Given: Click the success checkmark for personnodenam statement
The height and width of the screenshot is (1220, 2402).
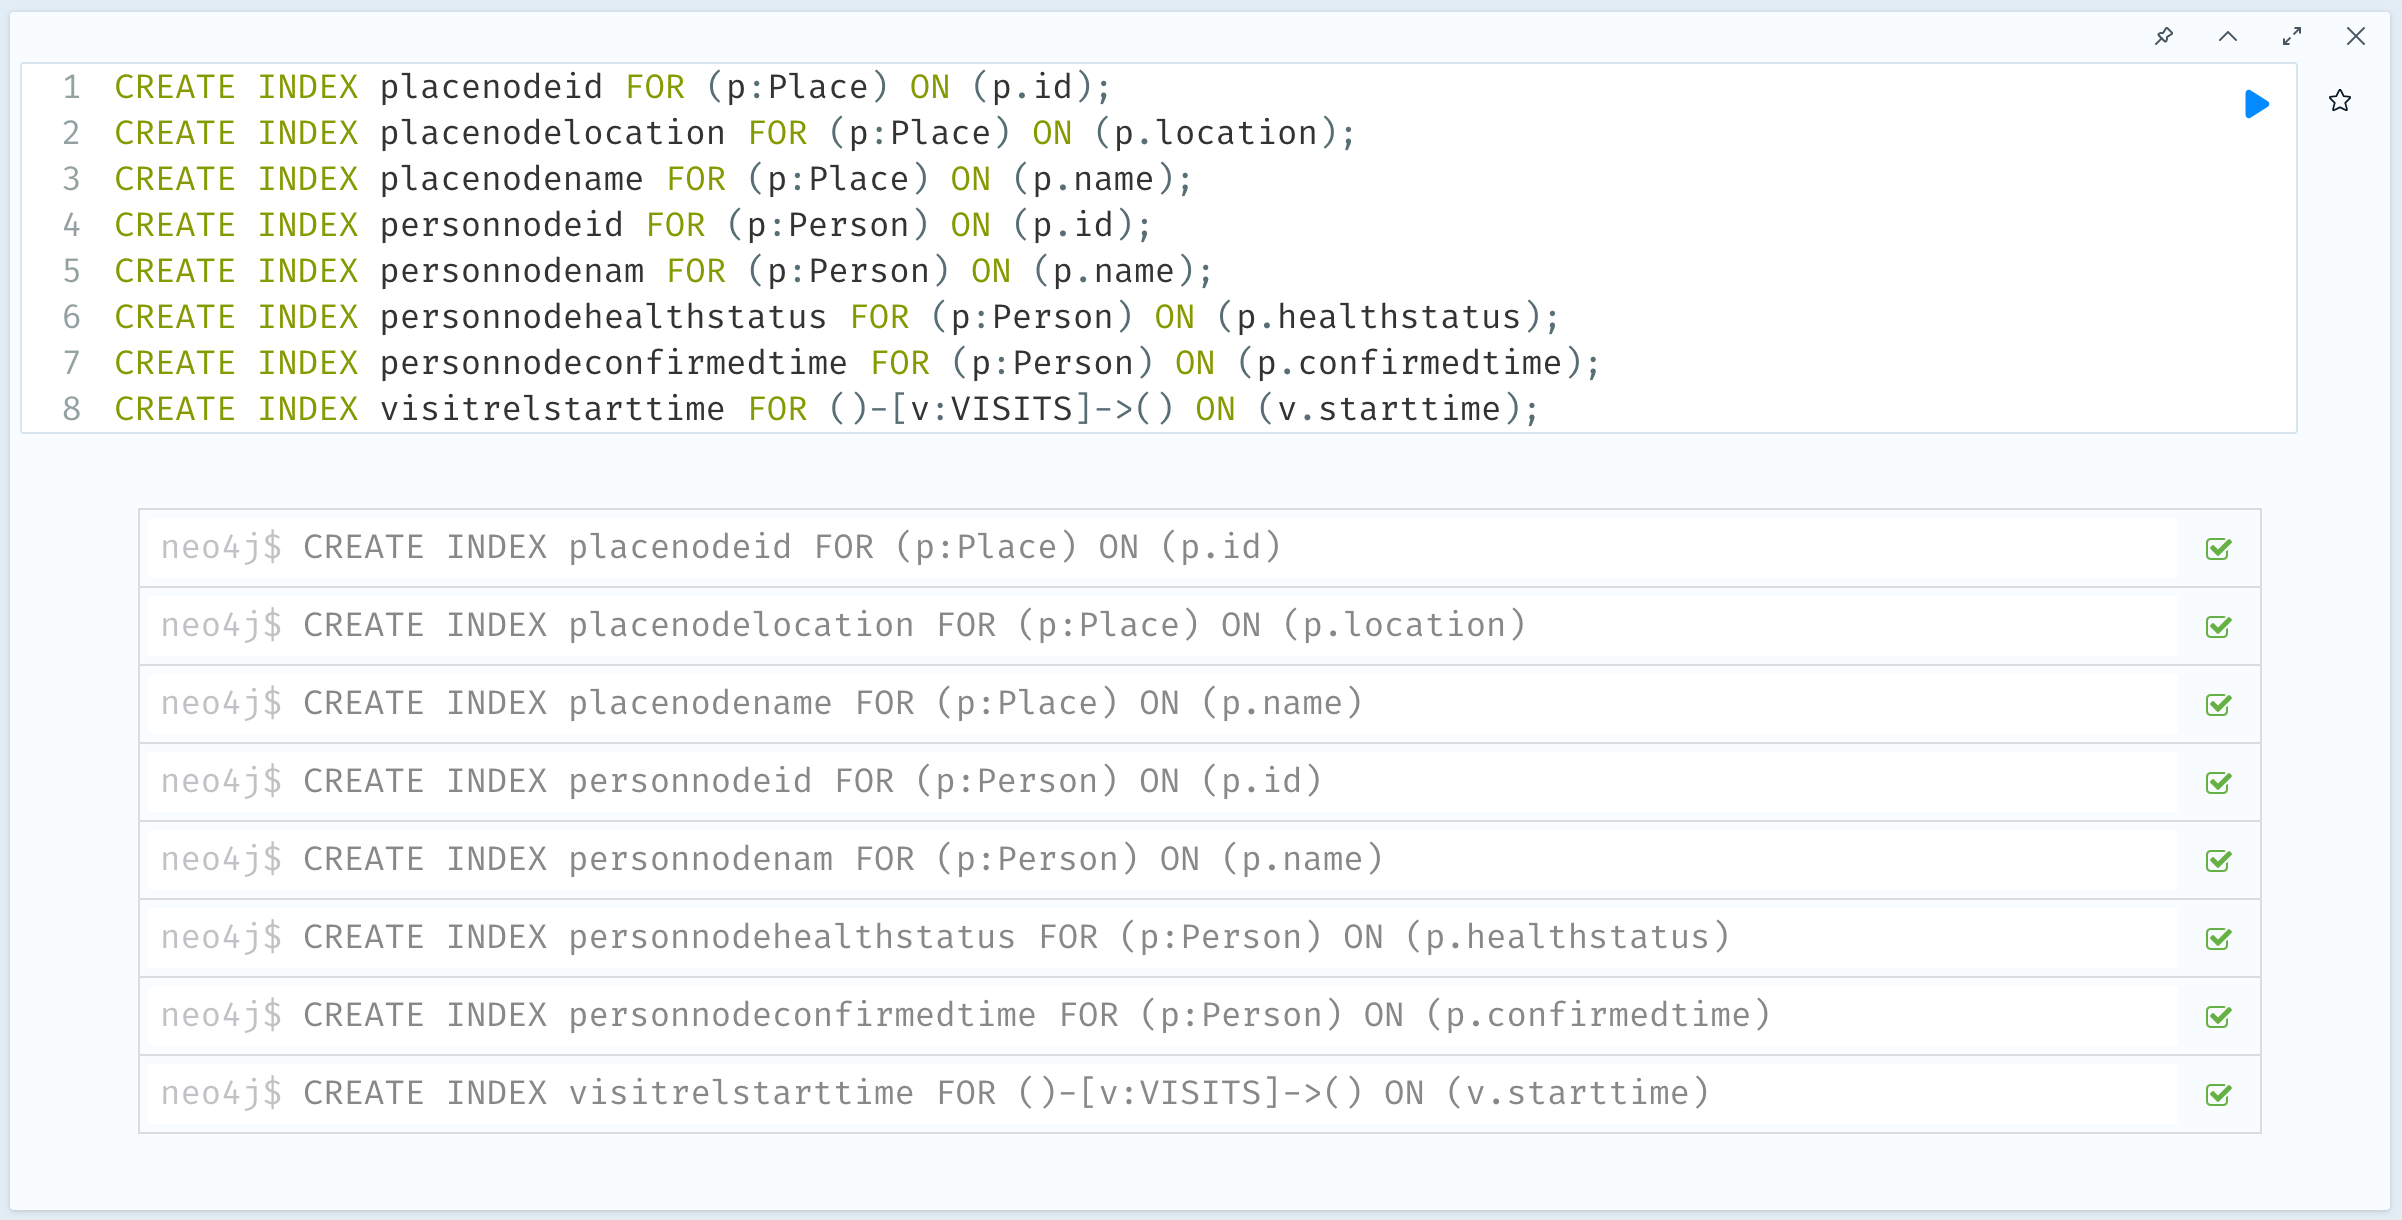Looking at the screenshot, I should [x=2219, y=860].
